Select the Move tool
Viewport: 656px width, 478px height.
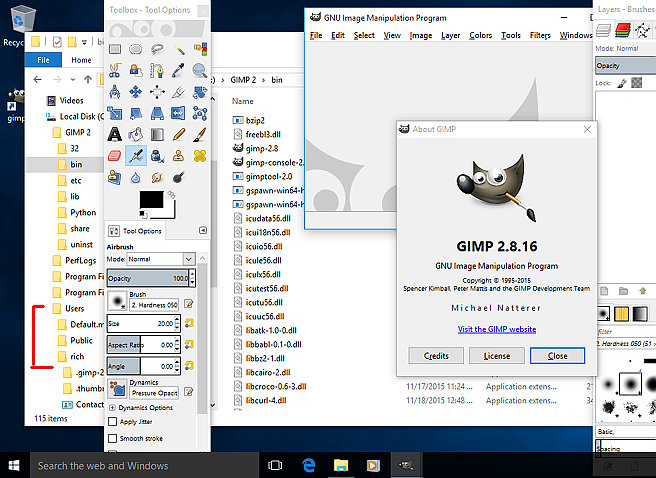click(x=136, y=92)
